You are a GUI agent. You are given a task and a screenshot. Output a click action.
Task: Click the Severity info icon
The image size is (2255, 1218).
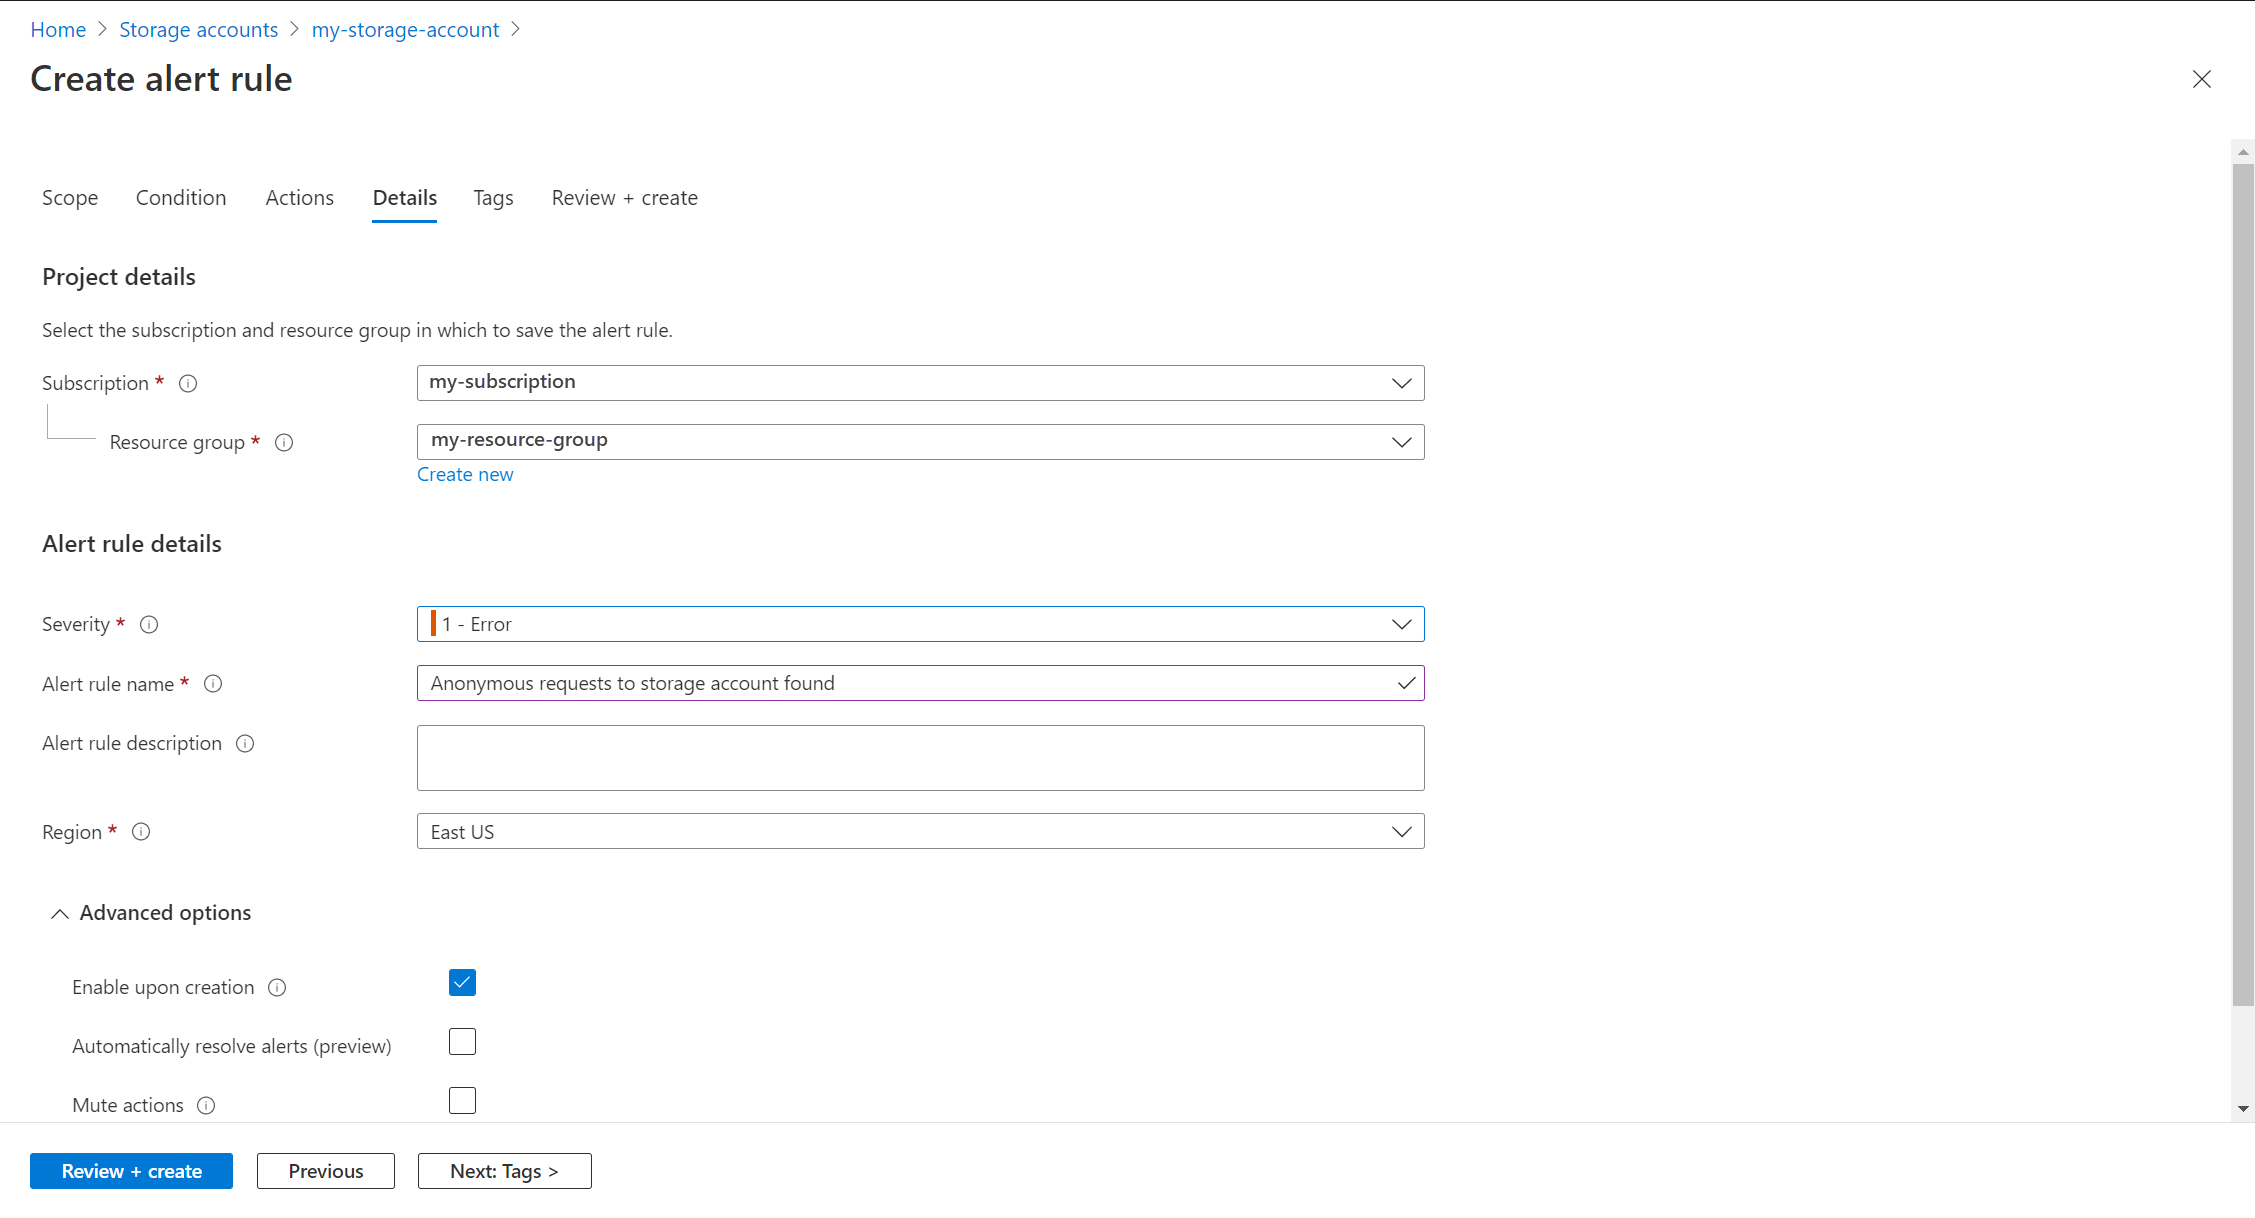coord(149,625)
